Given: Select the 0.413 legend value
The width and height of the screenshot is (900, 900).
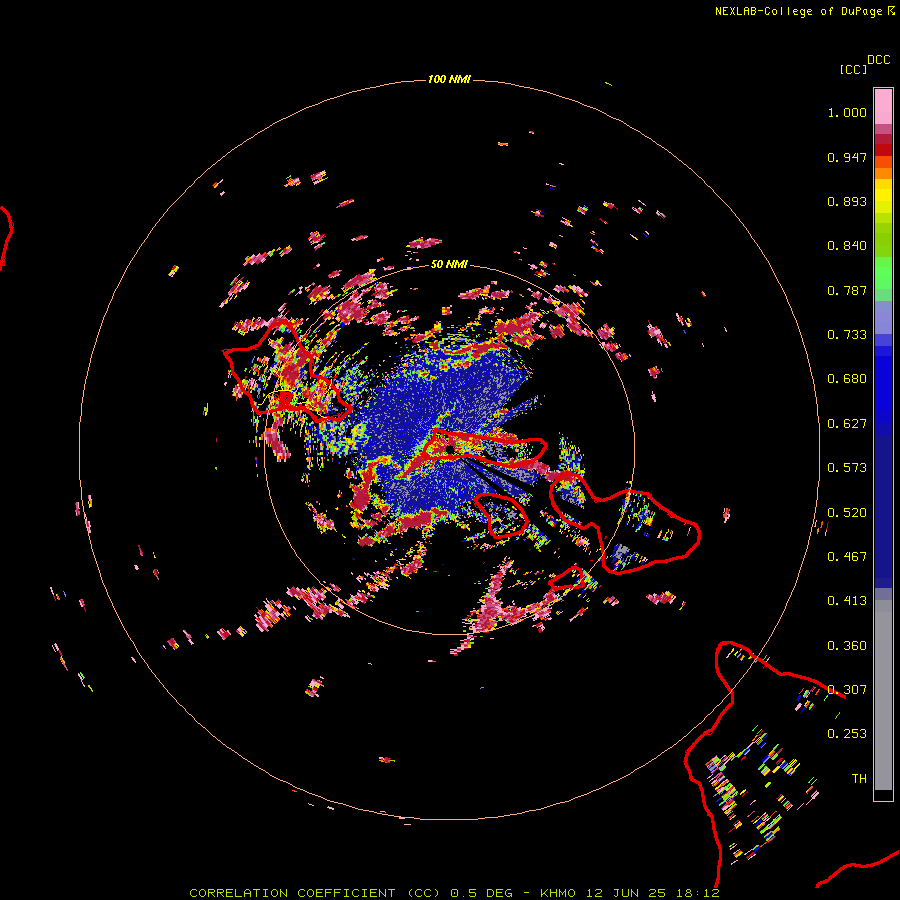Looking at the screenshot, I should (847, 601).
